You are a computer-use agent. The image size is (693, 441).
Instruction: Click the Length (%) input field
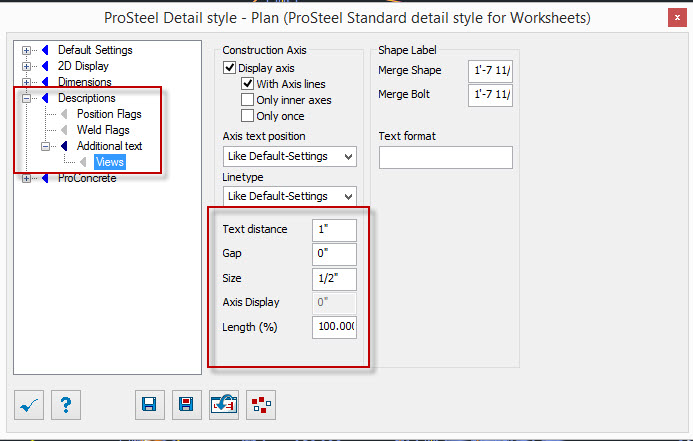pyautogui.click(x=334, y=327)
